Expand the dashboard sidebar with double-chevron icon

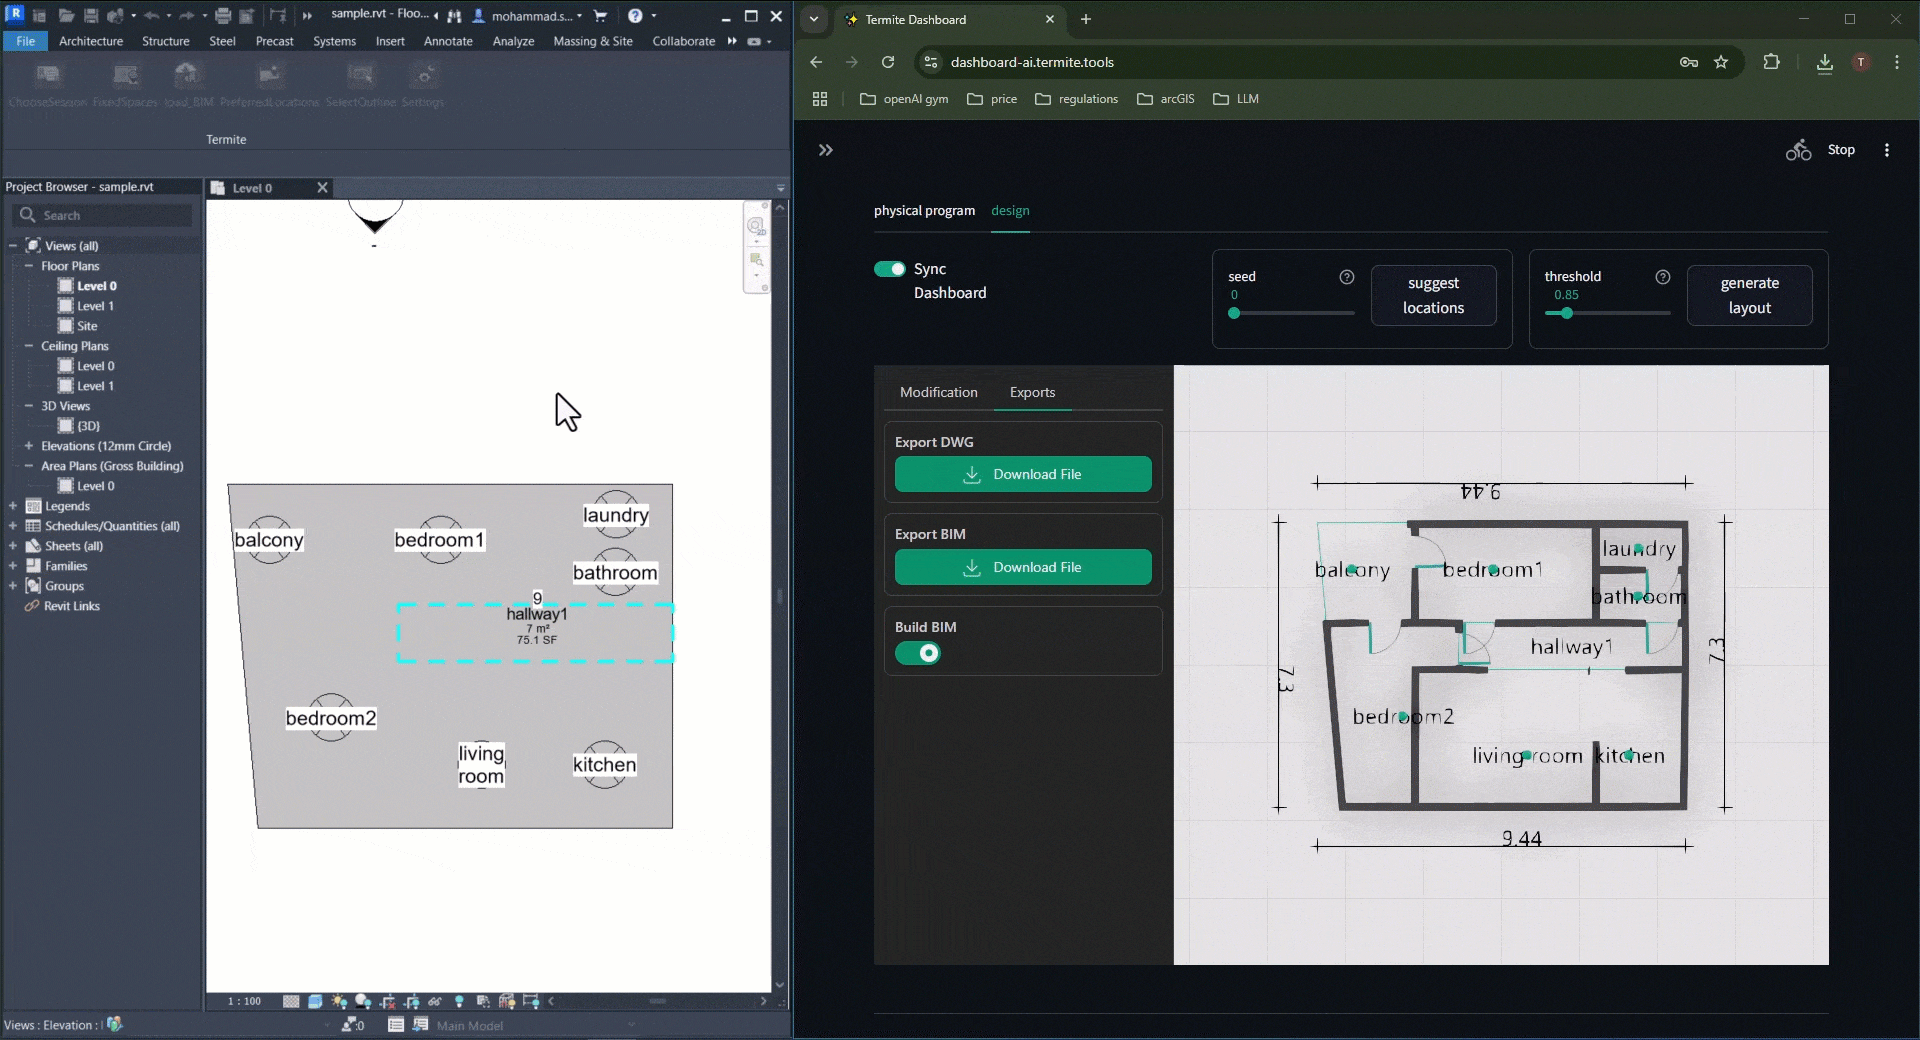click(x=825, y=150)
